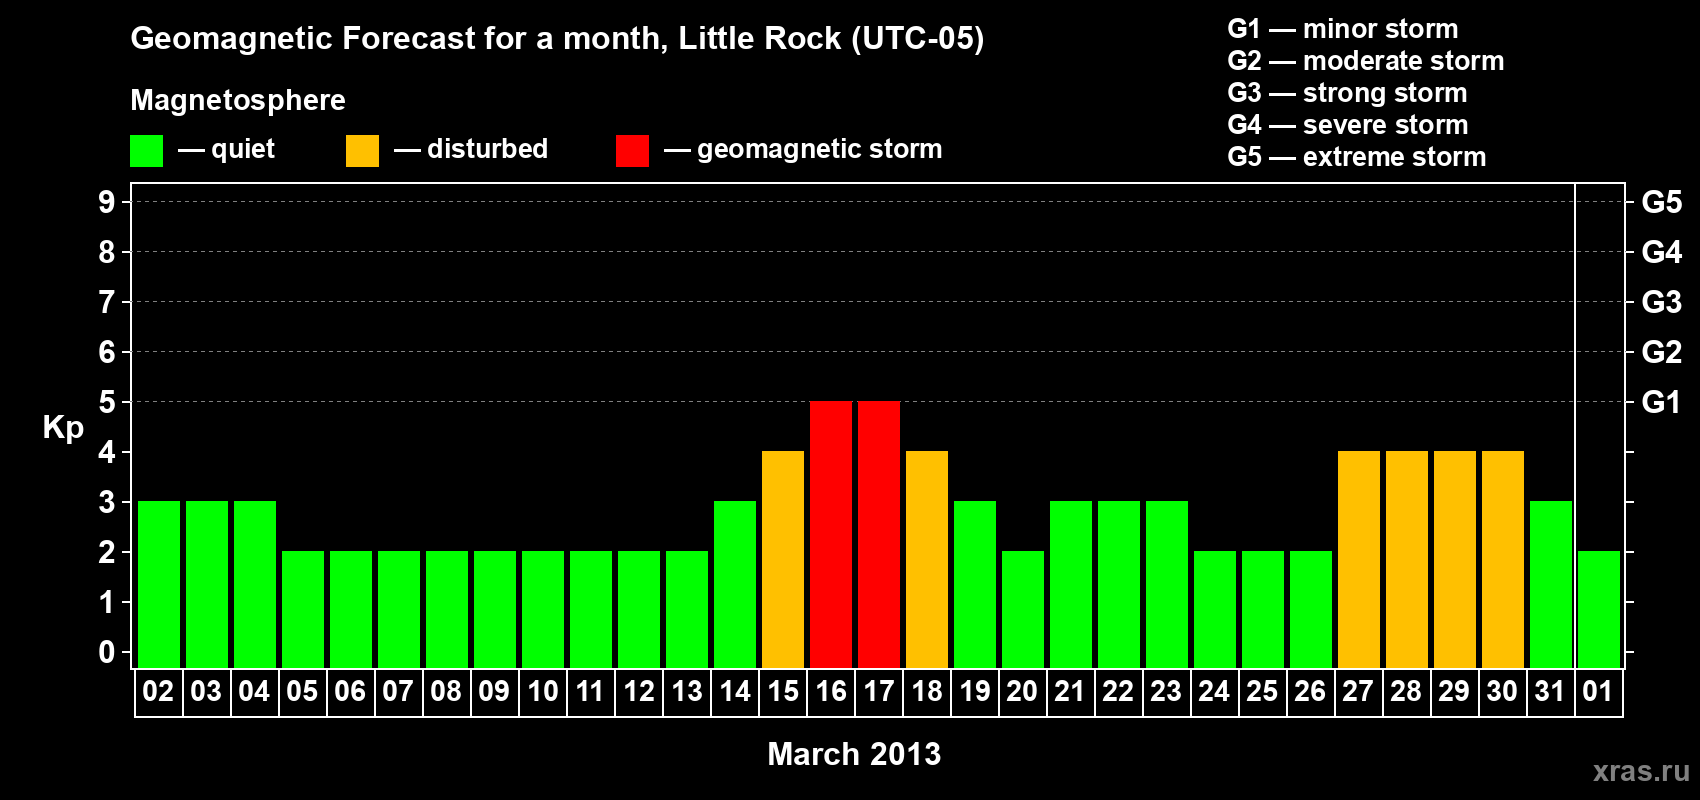Click the Kp value 0 tick label
1700x800 pixels.
[107, 652]
